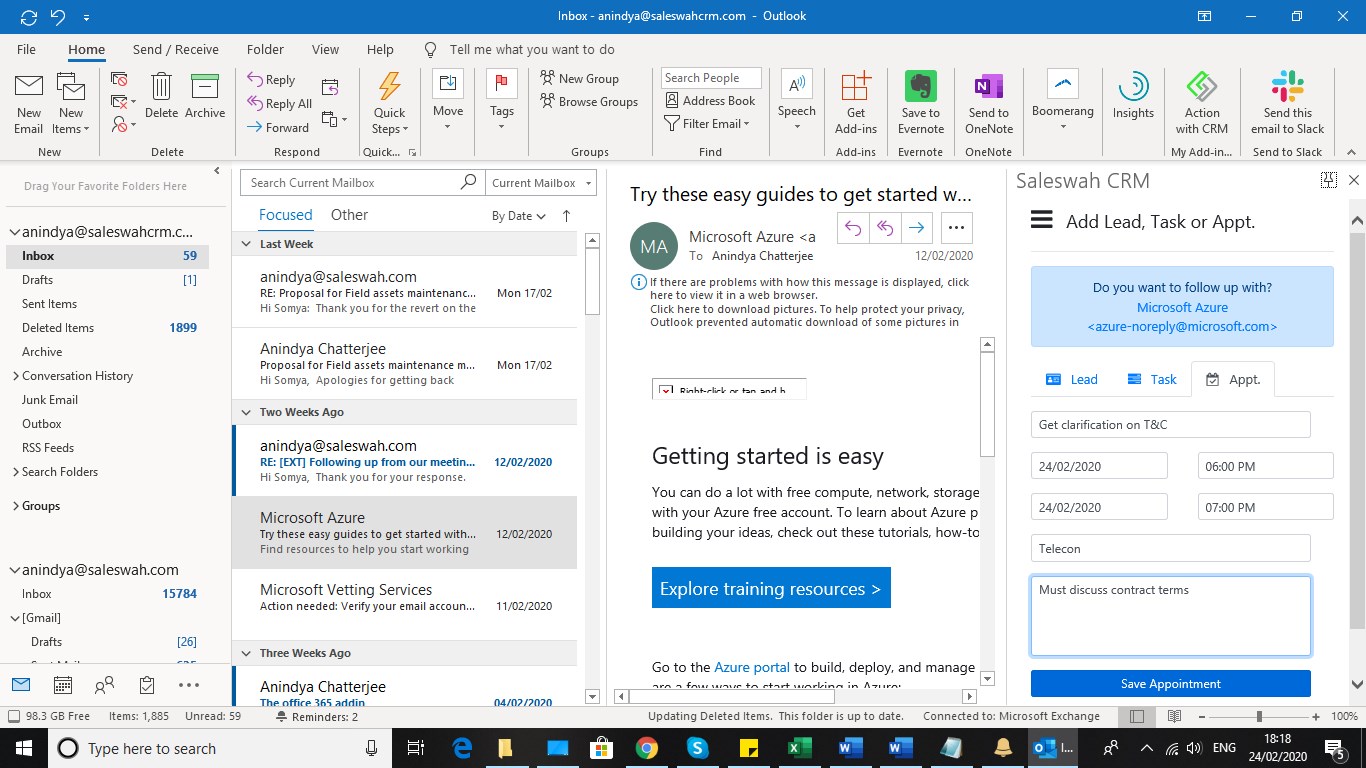Open Excel from the taskbar
Image resolution: width=1366 pixels, height=768 pixels.
(x=799, y=748)
